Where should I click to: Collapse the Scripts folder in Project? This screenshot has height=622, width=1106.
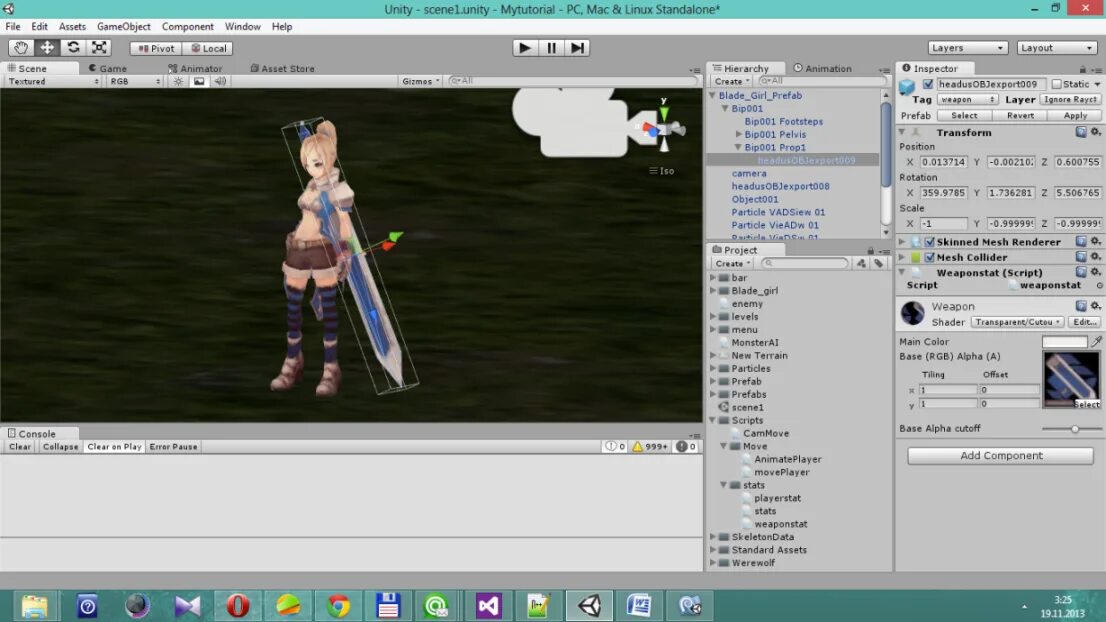(712, 420)
